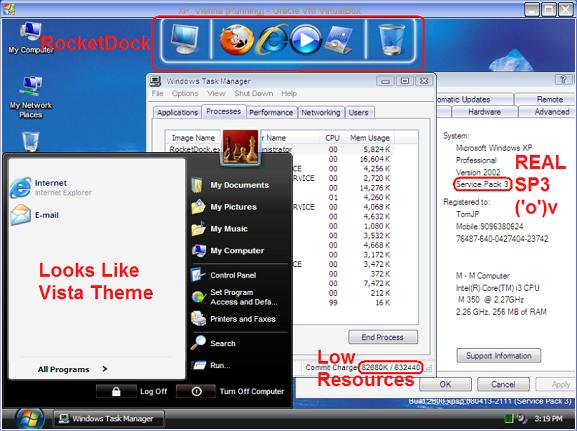The image size is (577, 431).
Task: Click the 16,604 K memory value
Action: (375, 159)
